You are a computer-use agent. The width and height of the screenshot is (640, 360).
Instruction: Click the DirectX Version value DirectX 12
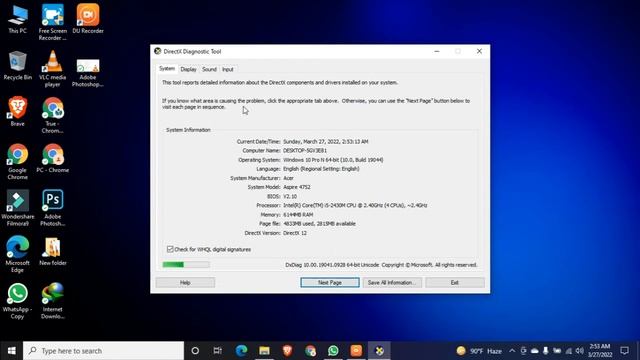pos(295,233)
